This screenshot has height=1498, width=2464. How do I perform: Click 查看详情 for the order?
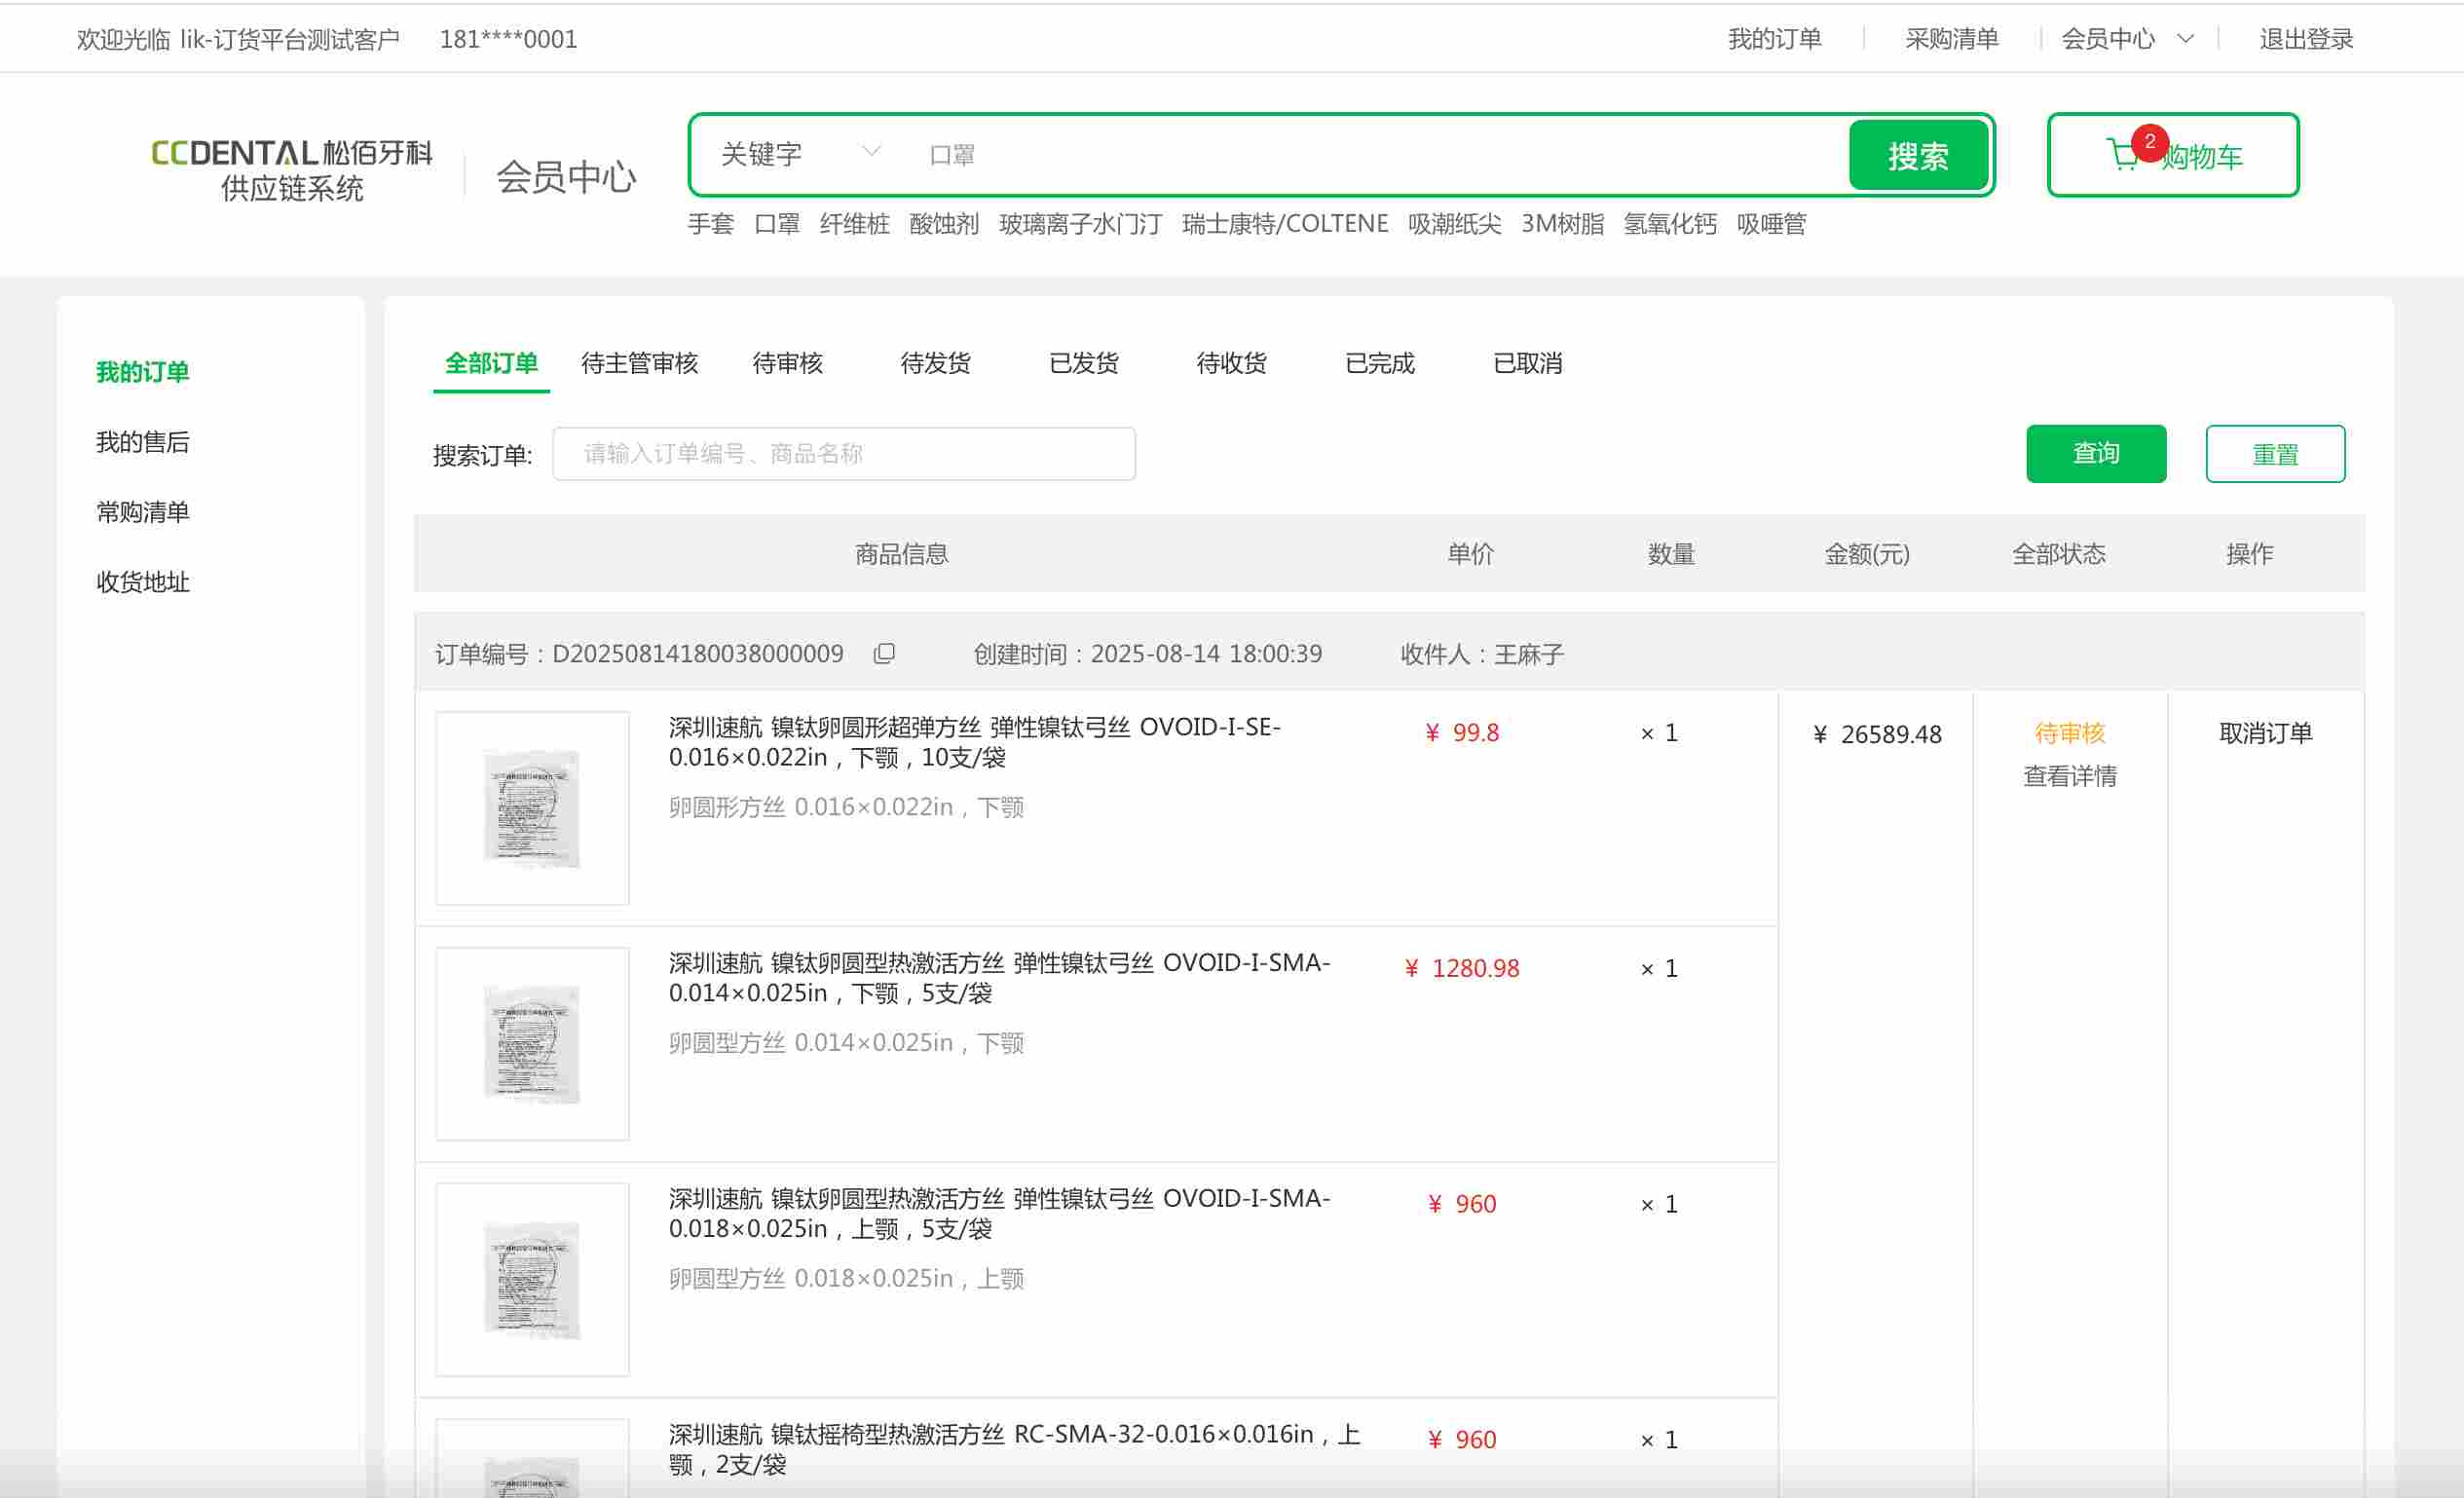[2069, 776]
